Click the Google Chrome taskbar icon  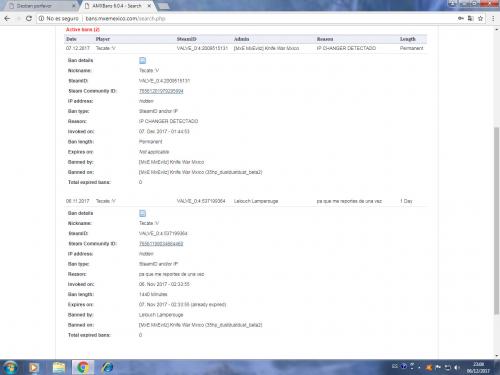click(x=83, y=367)
